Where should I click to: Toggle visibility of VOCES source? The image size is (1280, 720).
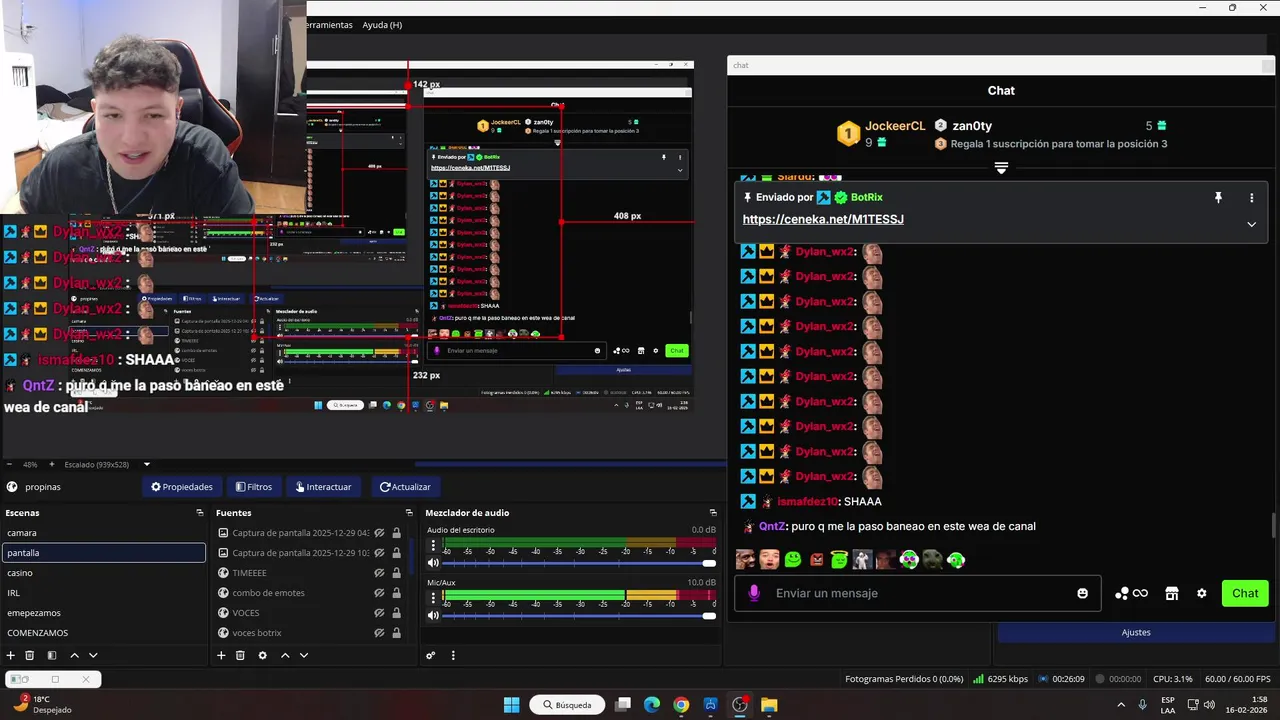coord(379,613)
